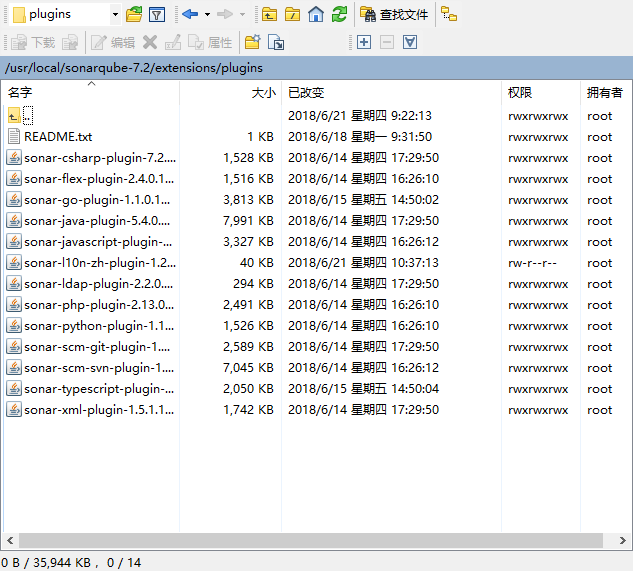Click the download-and-delete icon next to 下载
The image size is (633, 571).
(70, 42)
